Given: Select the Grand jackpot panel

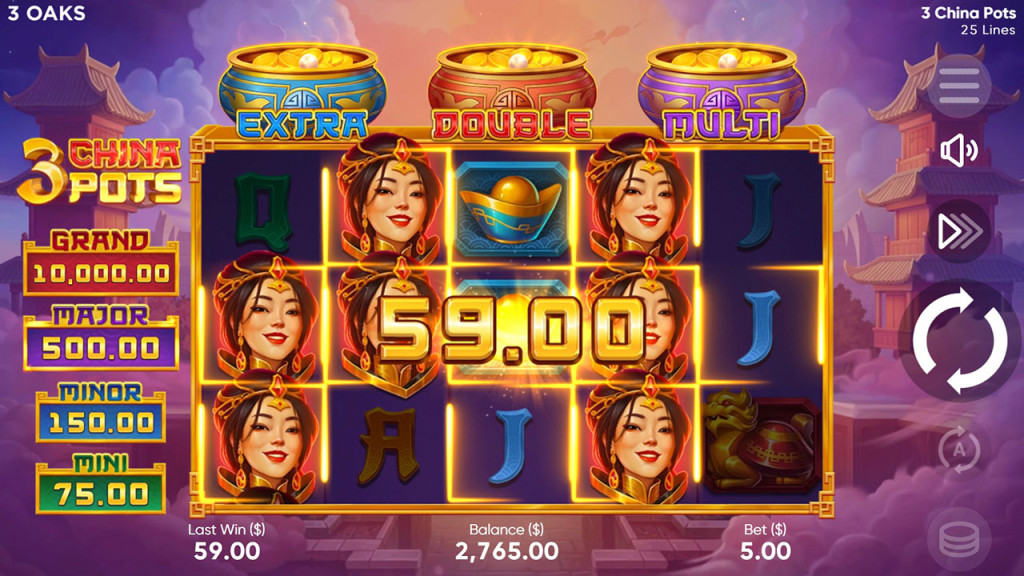Looking at the screenshot, I should pos(101,263).
